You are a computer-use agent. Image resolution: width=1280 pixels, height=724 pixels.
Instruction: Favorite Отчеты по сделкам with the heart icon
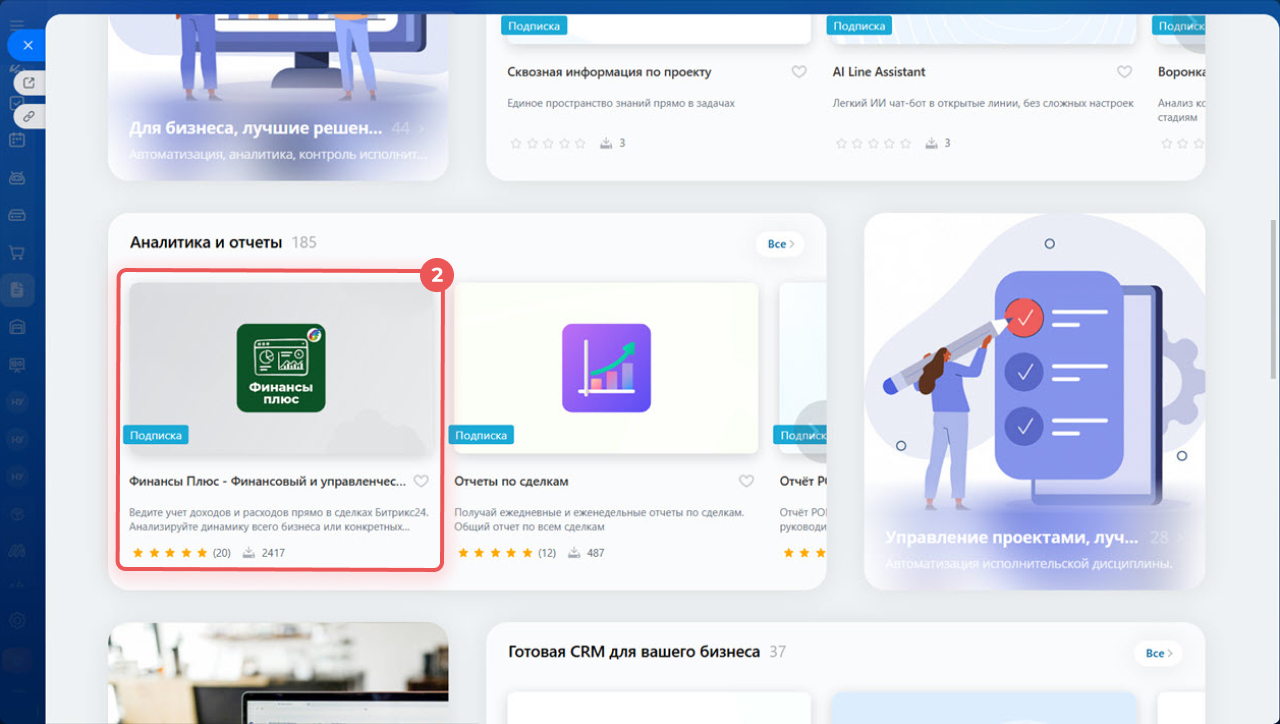(746, 481)
